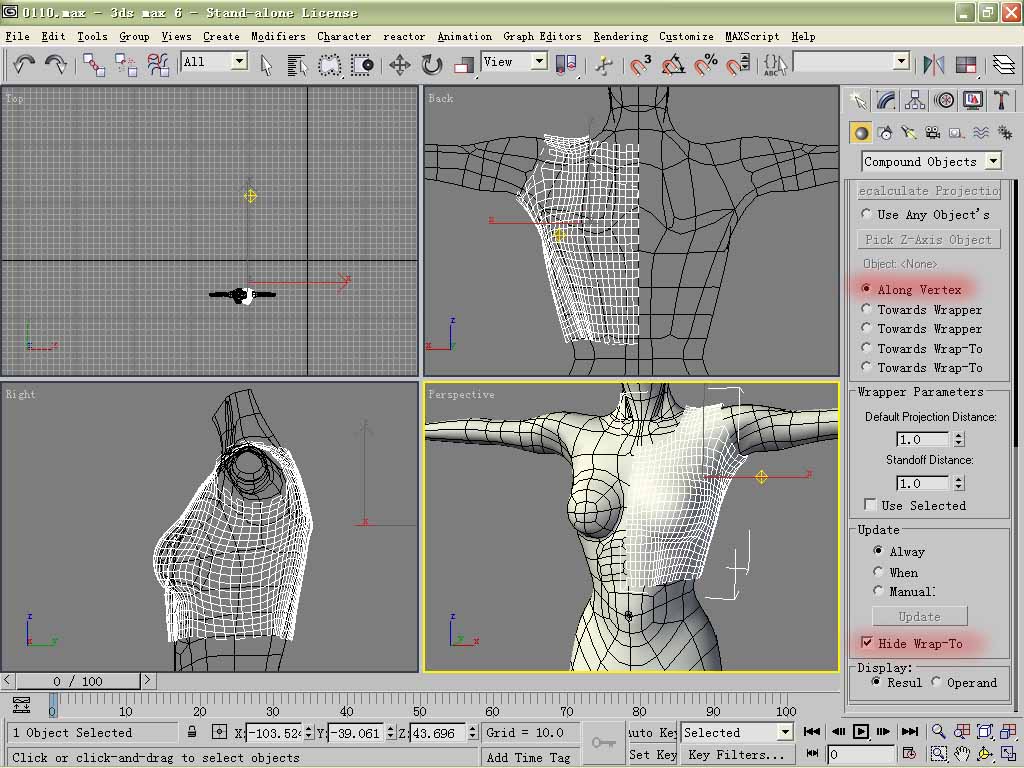1024x768 pixels.
Task: Switch to the Modify command panel tab
Action: 886,100
